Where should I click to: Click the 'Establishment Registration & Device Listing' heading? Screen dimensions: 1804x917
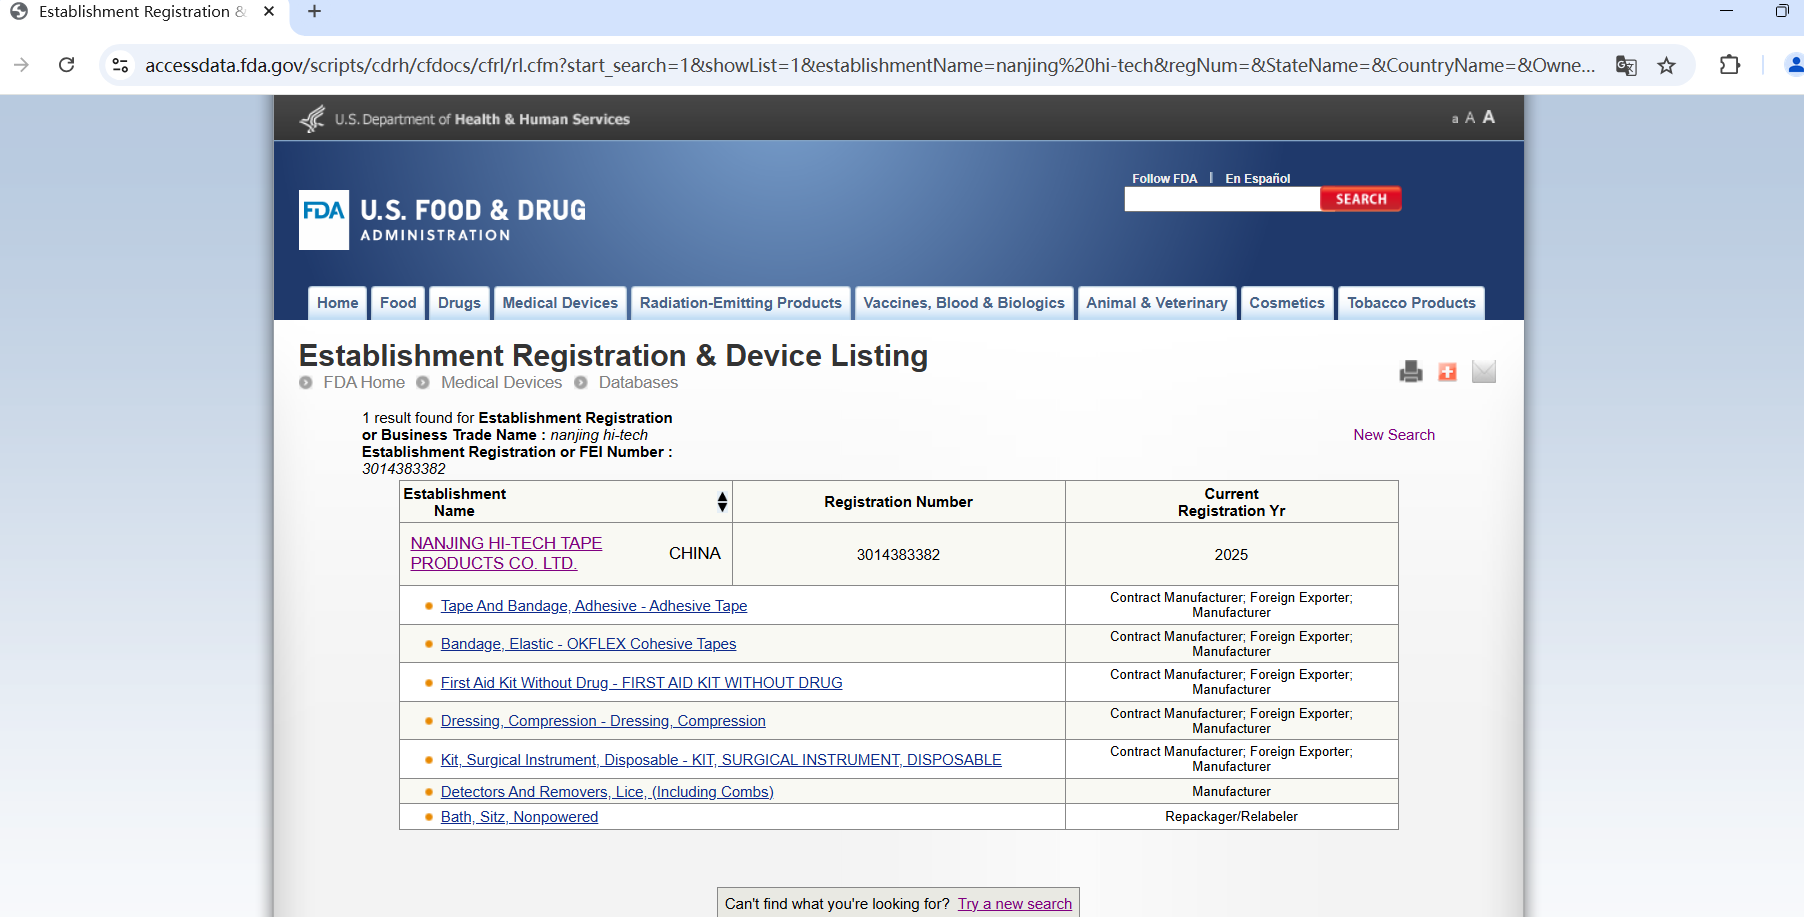[613, 356]
